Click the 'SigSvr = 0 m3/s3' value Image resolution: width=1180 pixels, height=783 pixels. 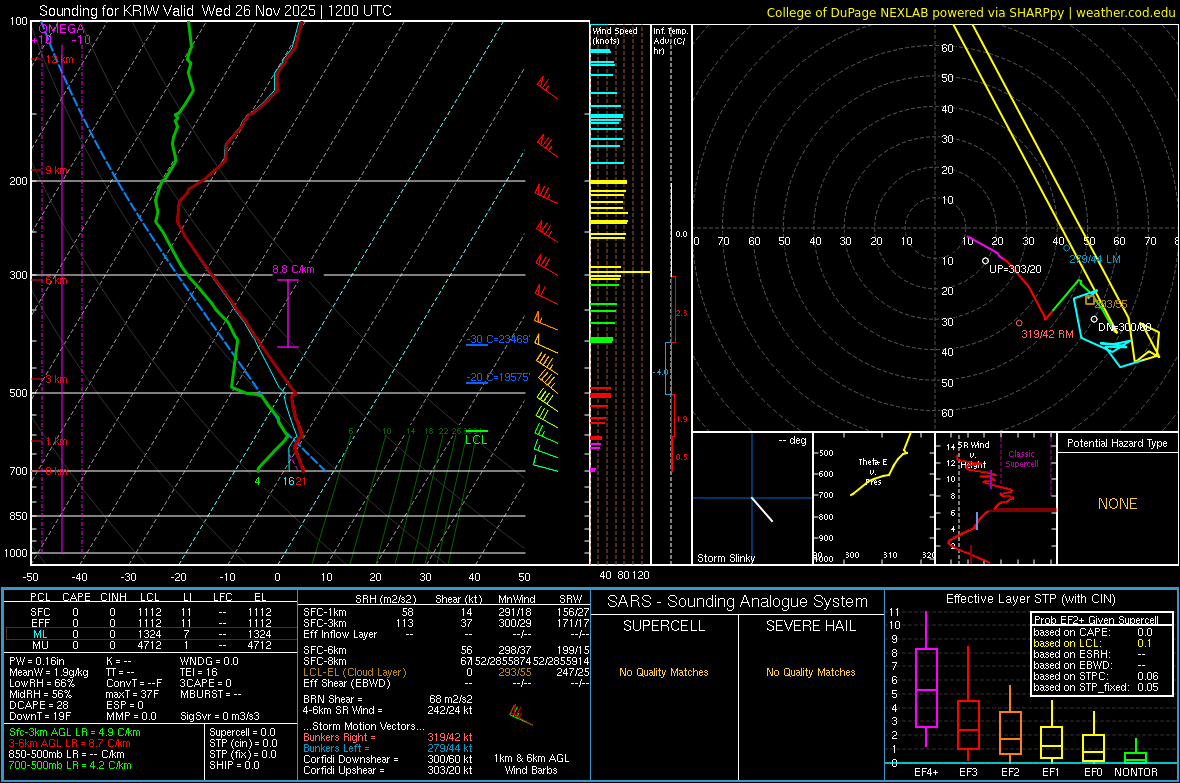pyautogui.click(x=220, y=716)
